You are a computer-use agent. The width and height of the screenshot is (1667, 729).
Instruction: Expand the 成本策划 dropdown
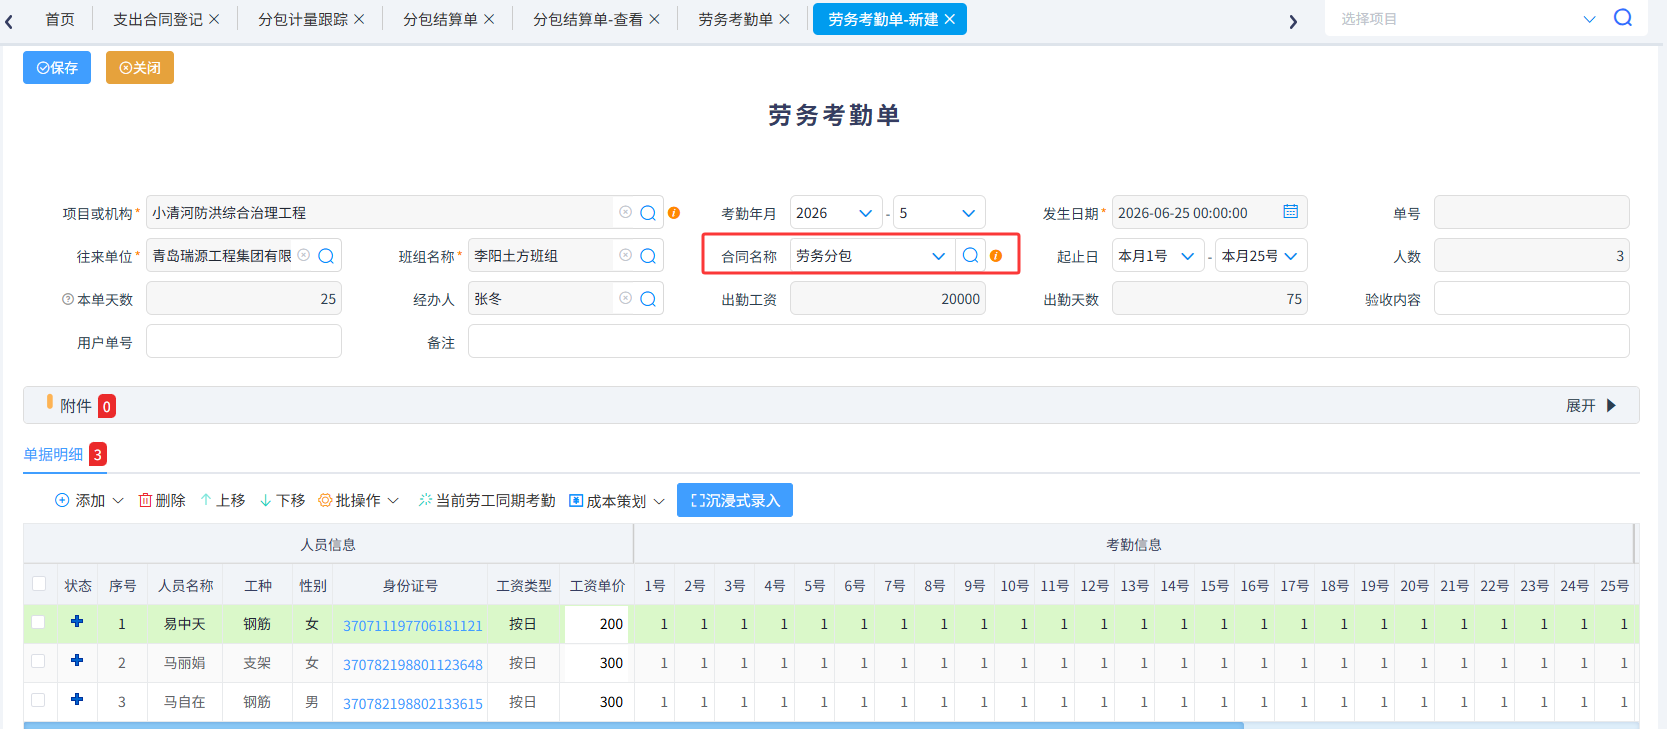(659, 501)
